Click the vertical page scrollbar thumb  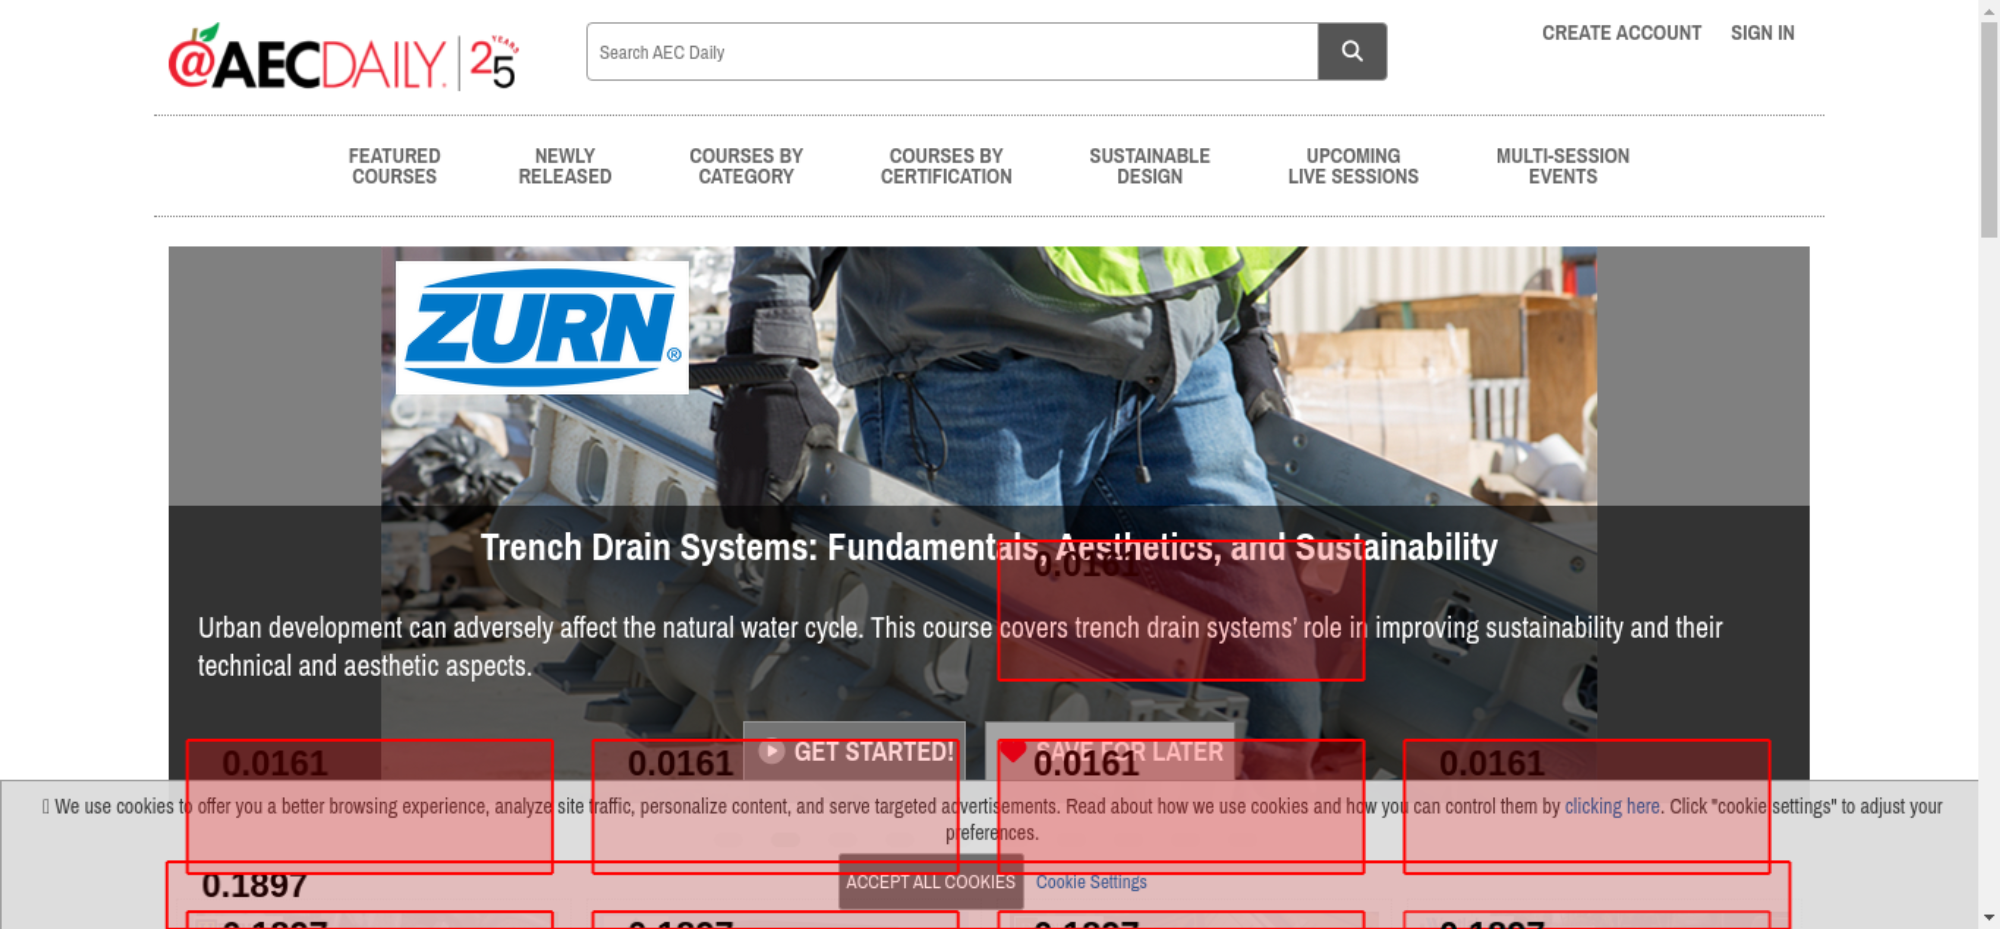1988,130
